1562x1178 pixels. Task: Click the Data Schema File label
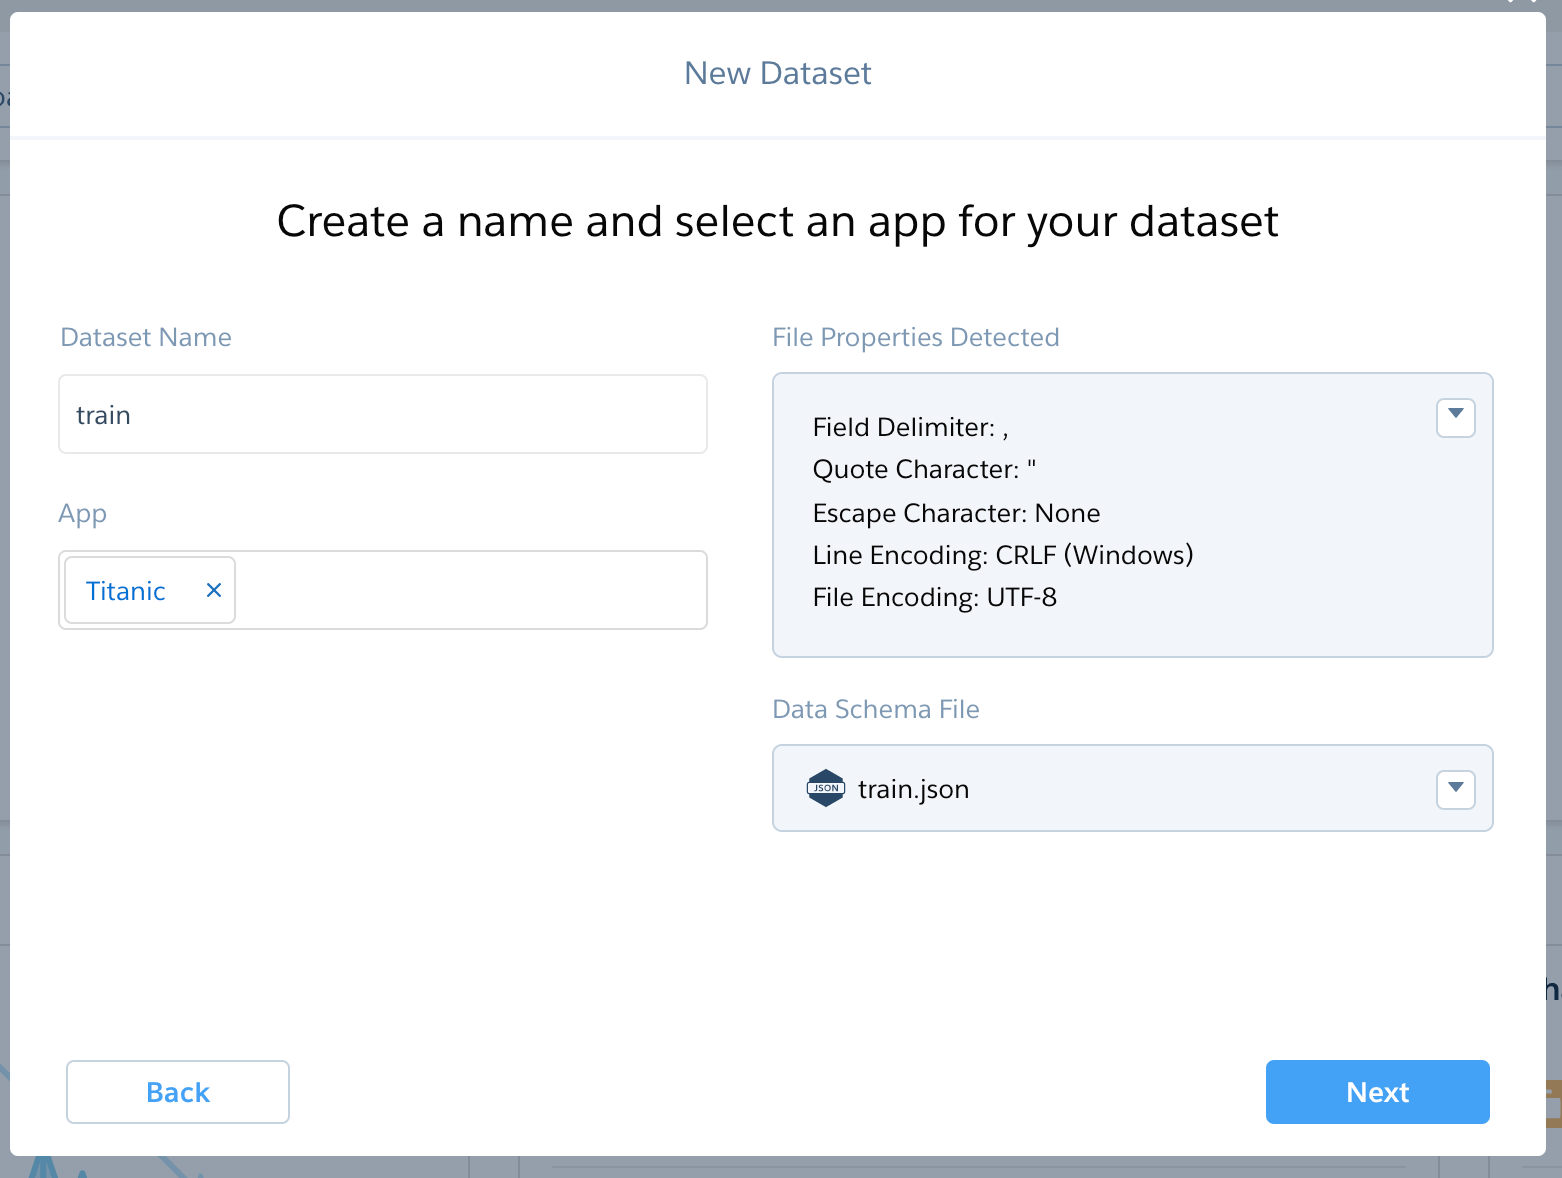click(x=875, y=709)
